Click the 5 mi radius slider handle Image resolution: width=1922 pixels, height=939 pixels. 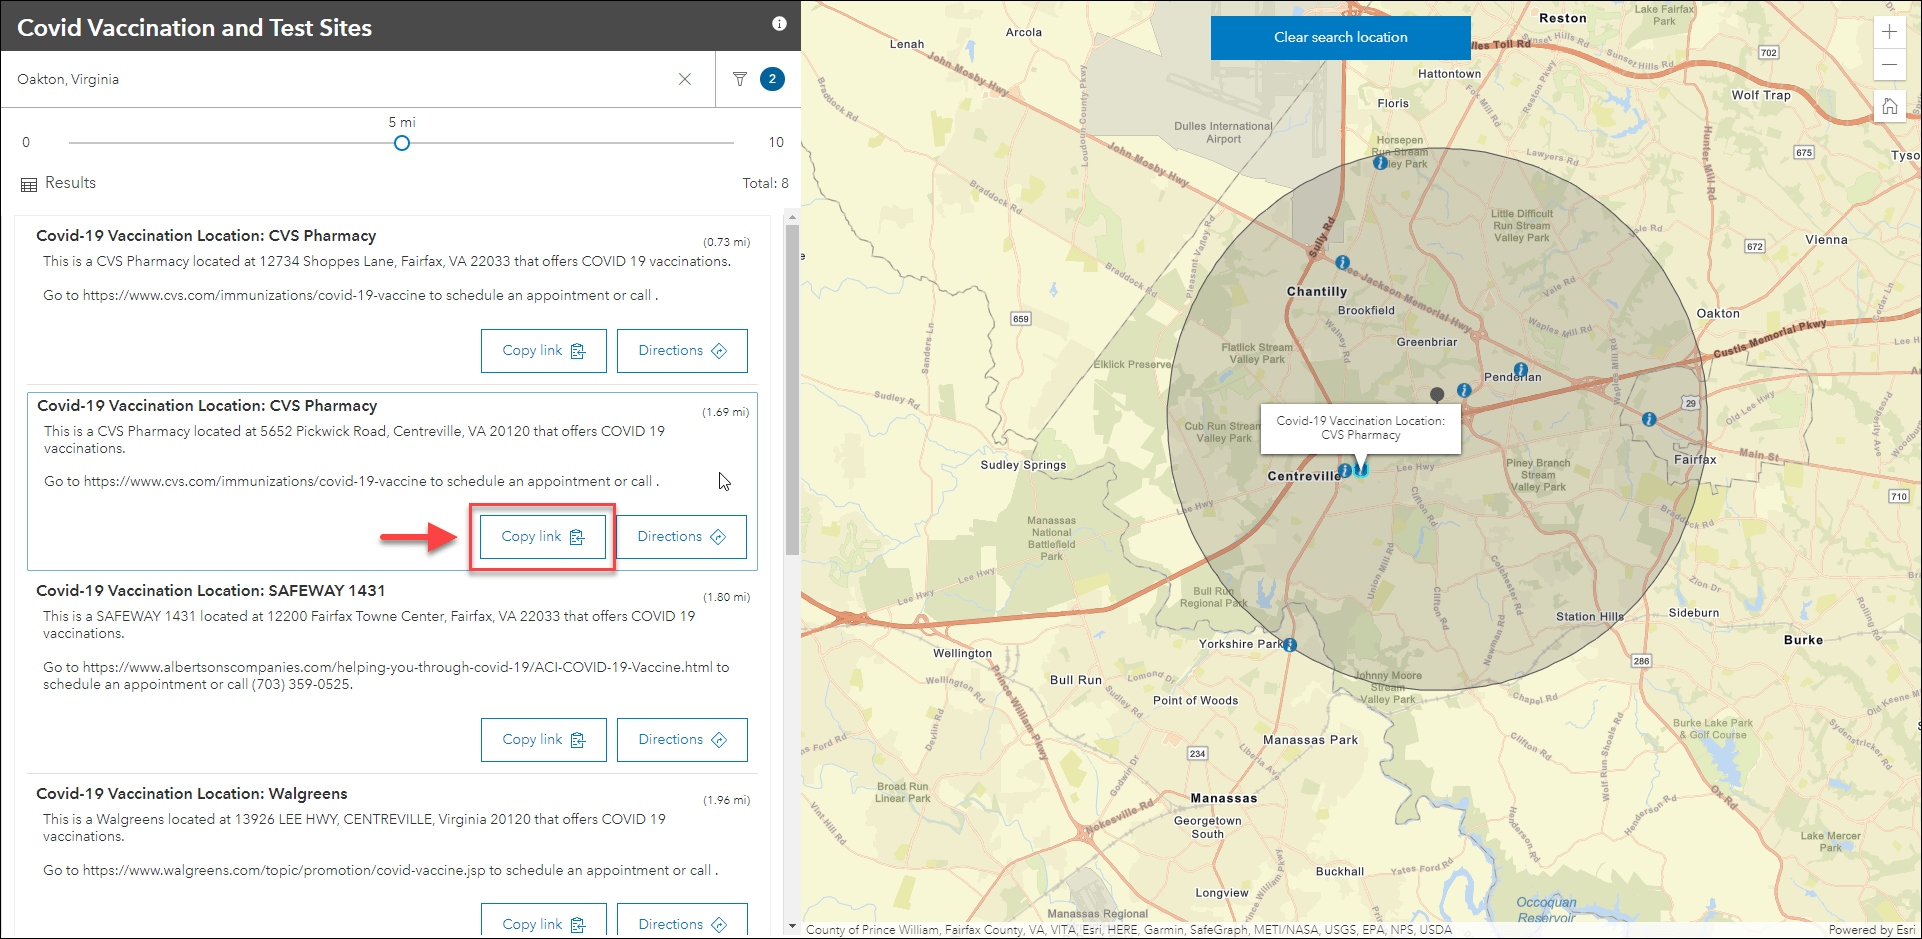pos(402,143)
